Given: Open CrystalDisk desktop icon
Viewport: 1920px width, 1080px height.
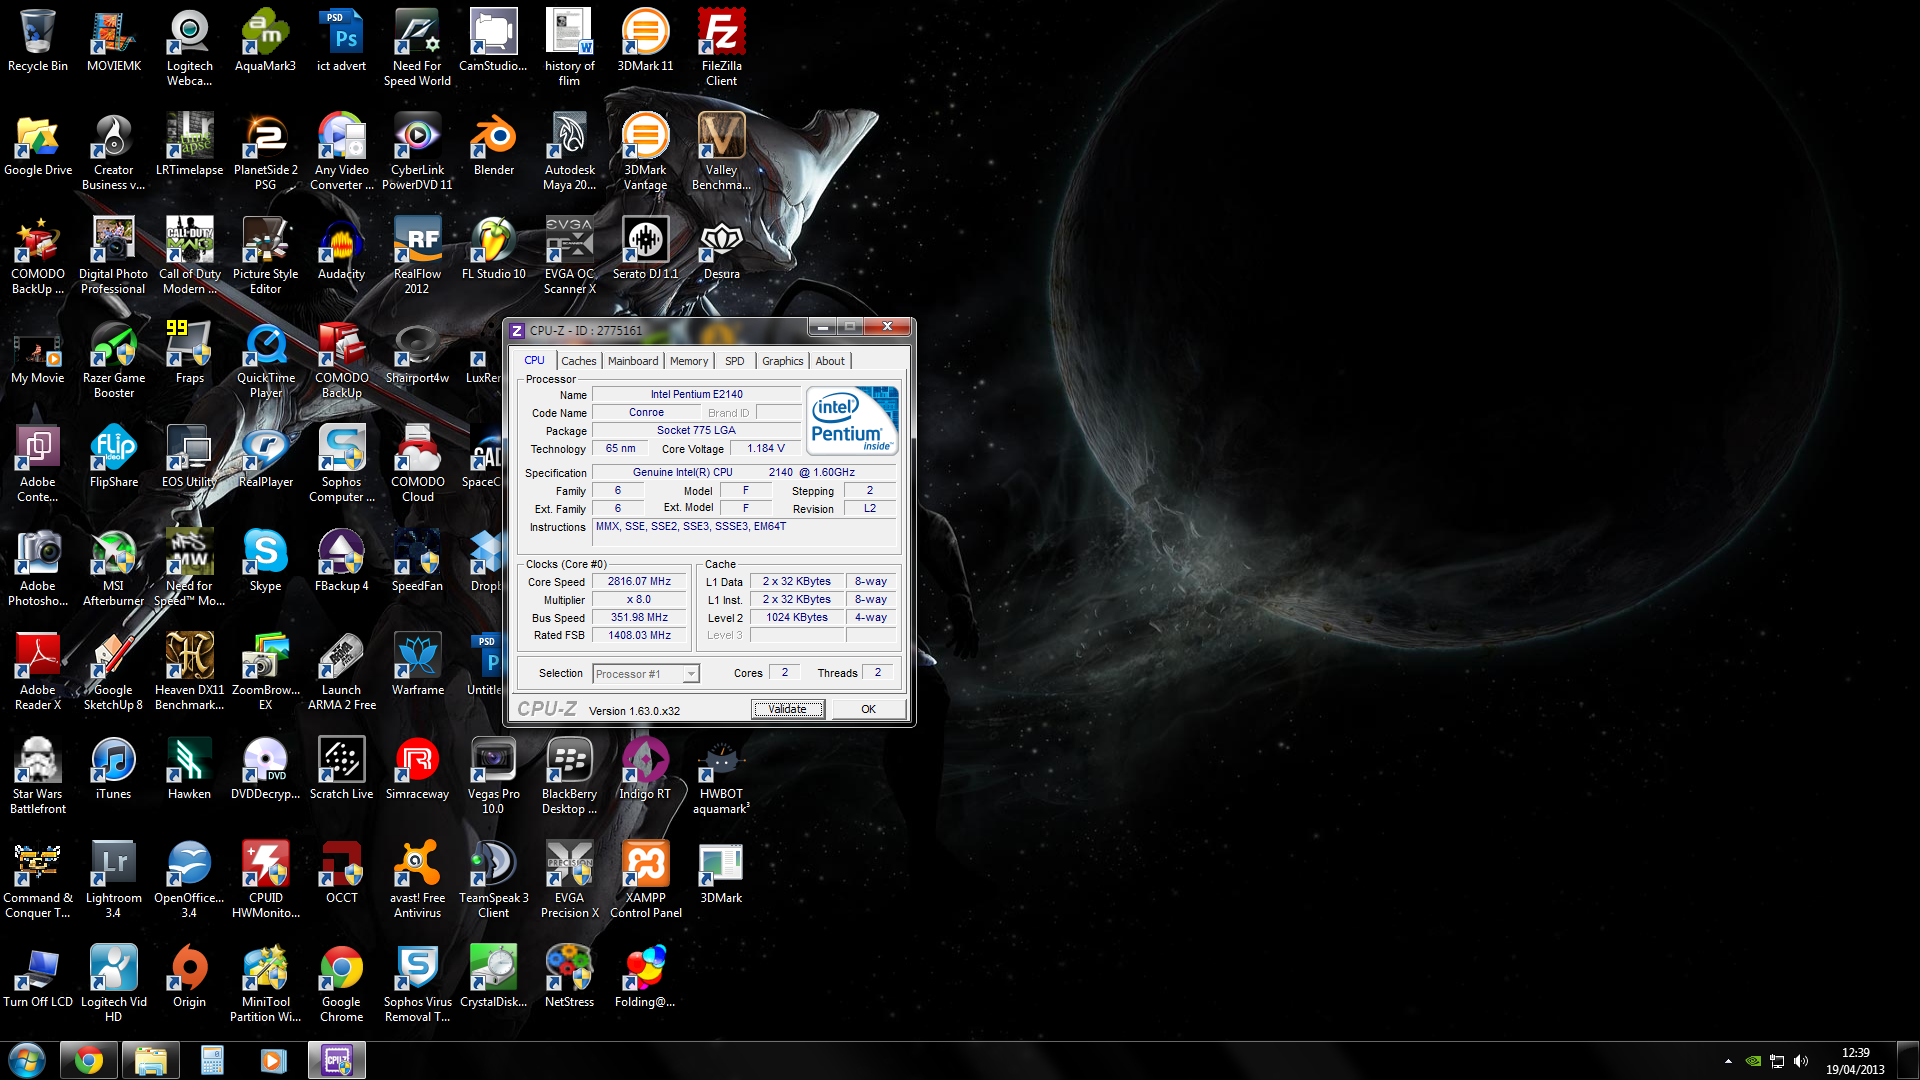Looking at the screenshot, I should [494, 976].
